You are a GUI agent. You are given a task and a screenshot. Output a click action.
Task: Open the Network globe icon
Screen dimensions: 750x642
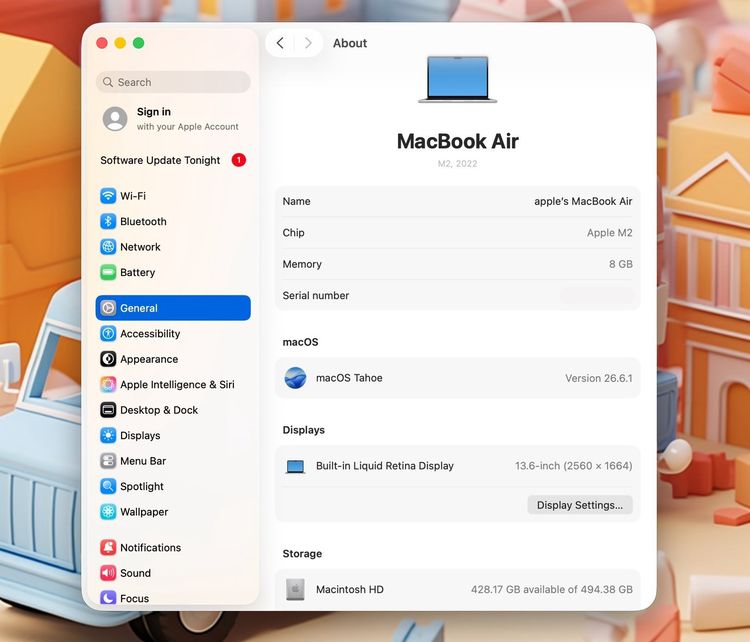(108, 247)
